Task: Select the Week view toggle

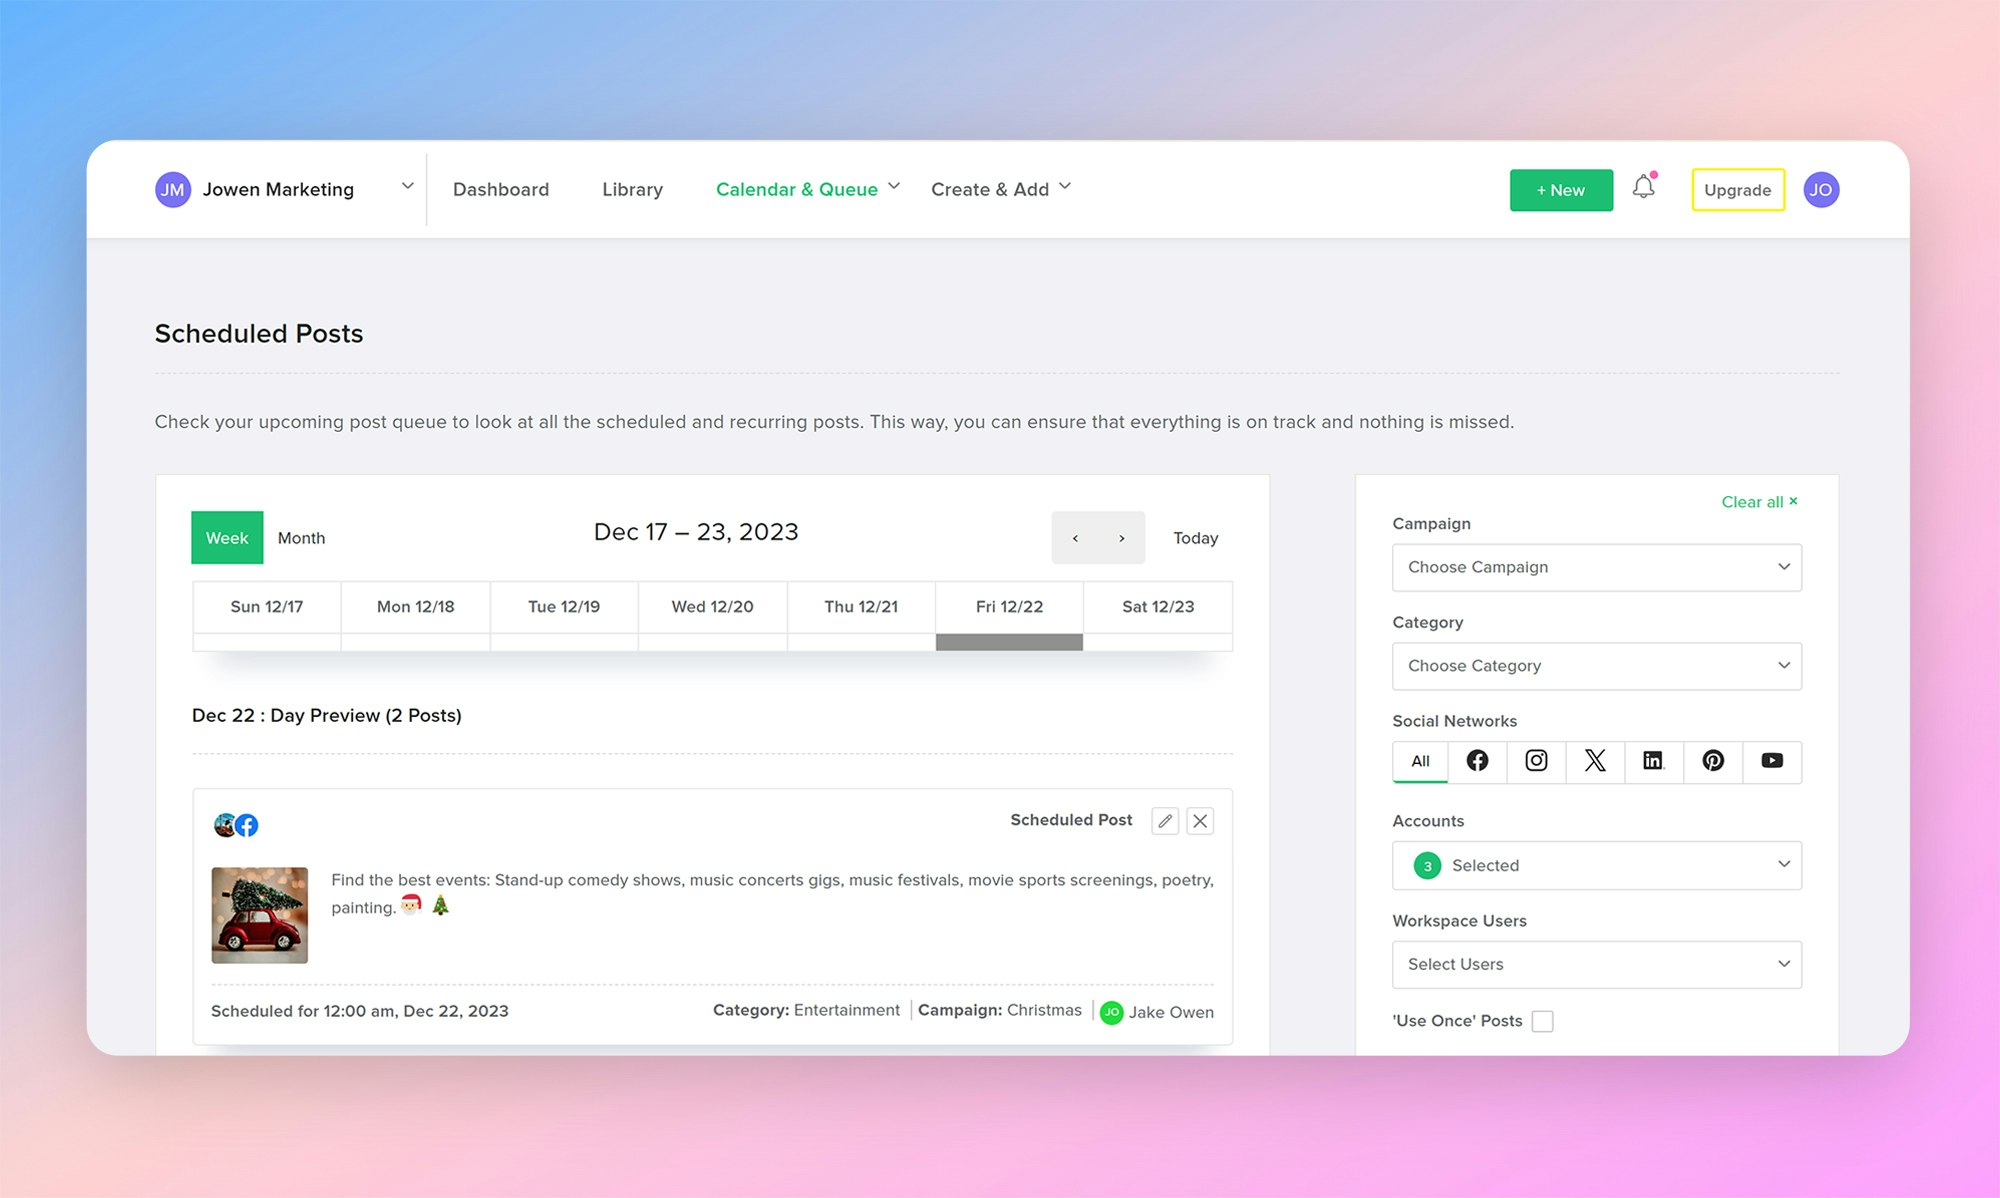Action: (x=227, y=538)
